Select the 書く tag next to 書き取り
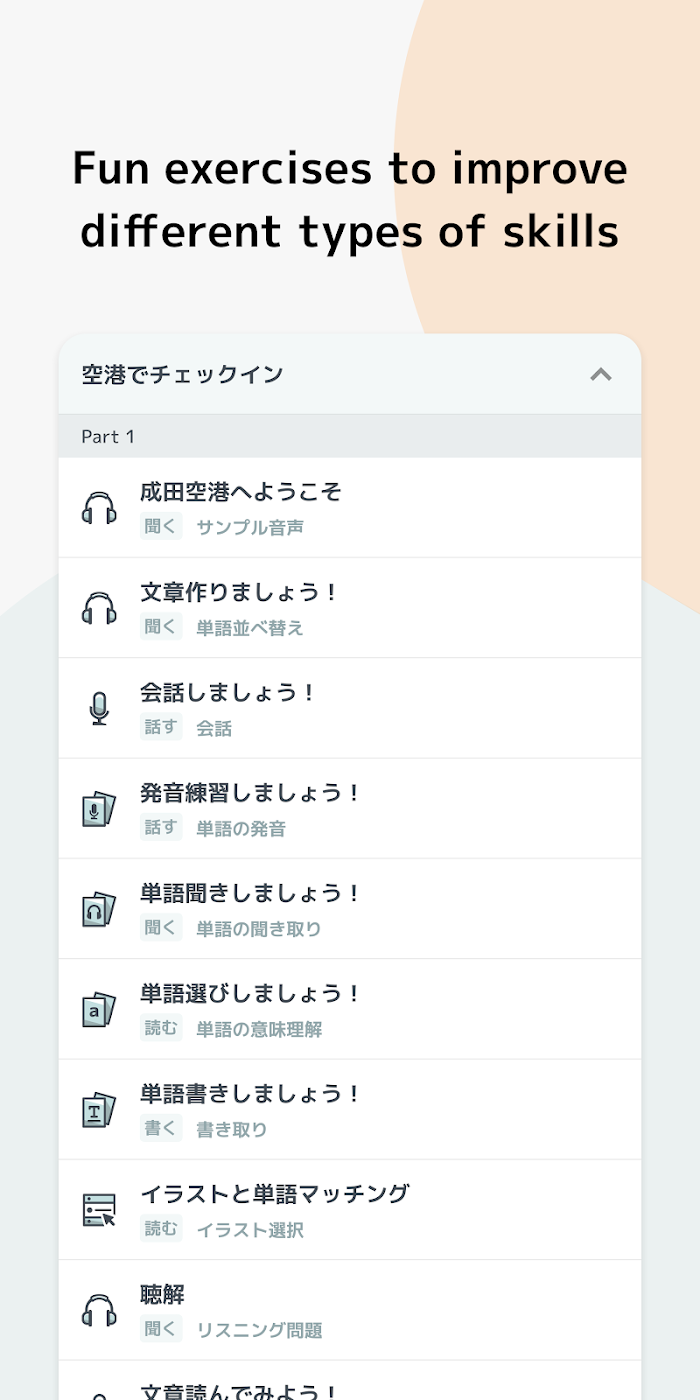Image resolution: width=700 pixels, height=1400 pixels. (x=161, y=1128)
